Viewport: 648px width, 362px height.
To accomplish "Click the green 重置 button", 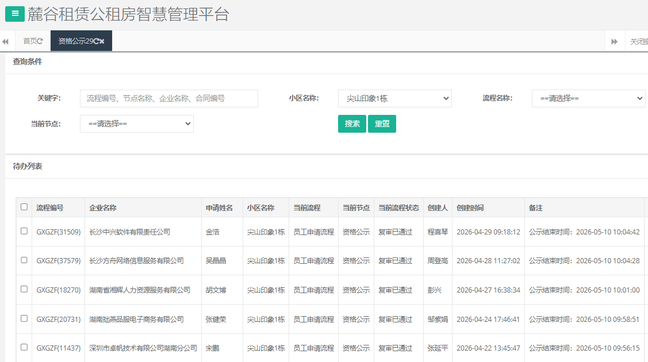I will tap(382, 124).
